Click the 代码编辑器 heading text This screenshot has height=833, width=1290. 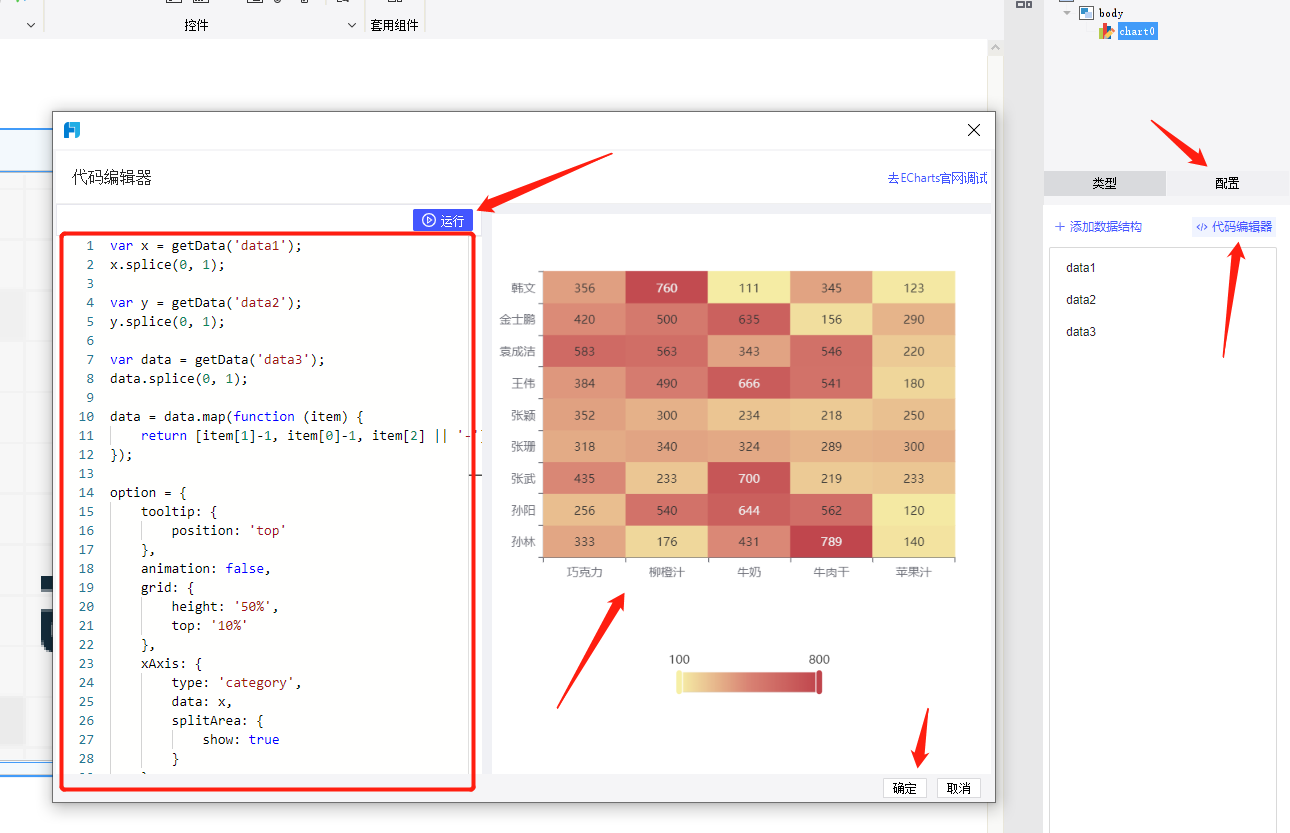(x=112, y=178)
